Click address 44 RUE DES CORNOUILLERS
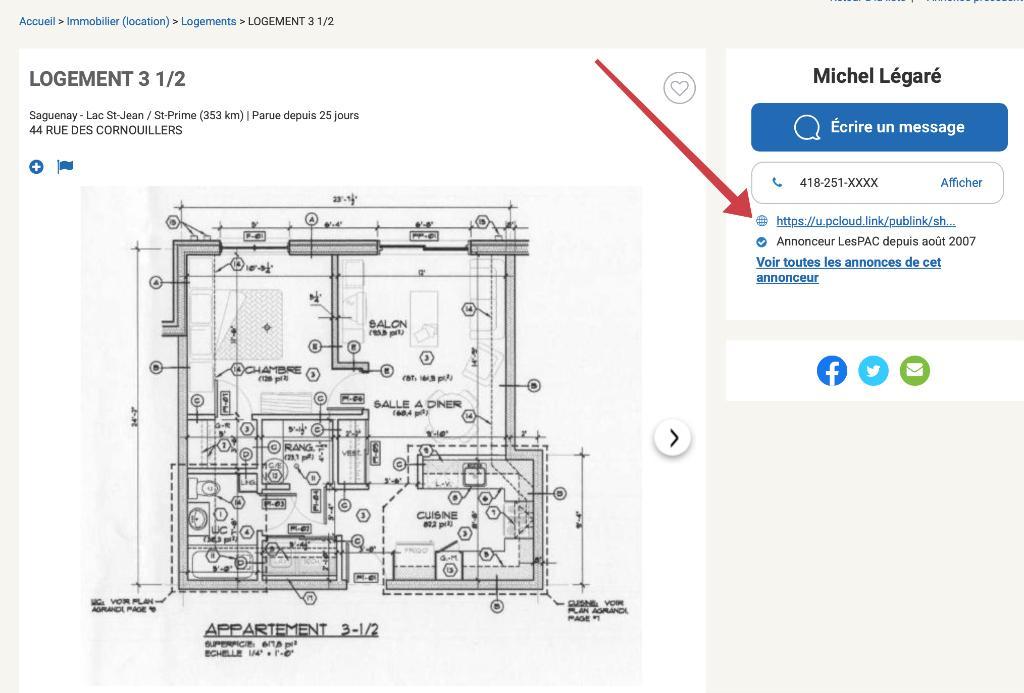This screenshot has height=693, width=1024. tap(106, 130)
